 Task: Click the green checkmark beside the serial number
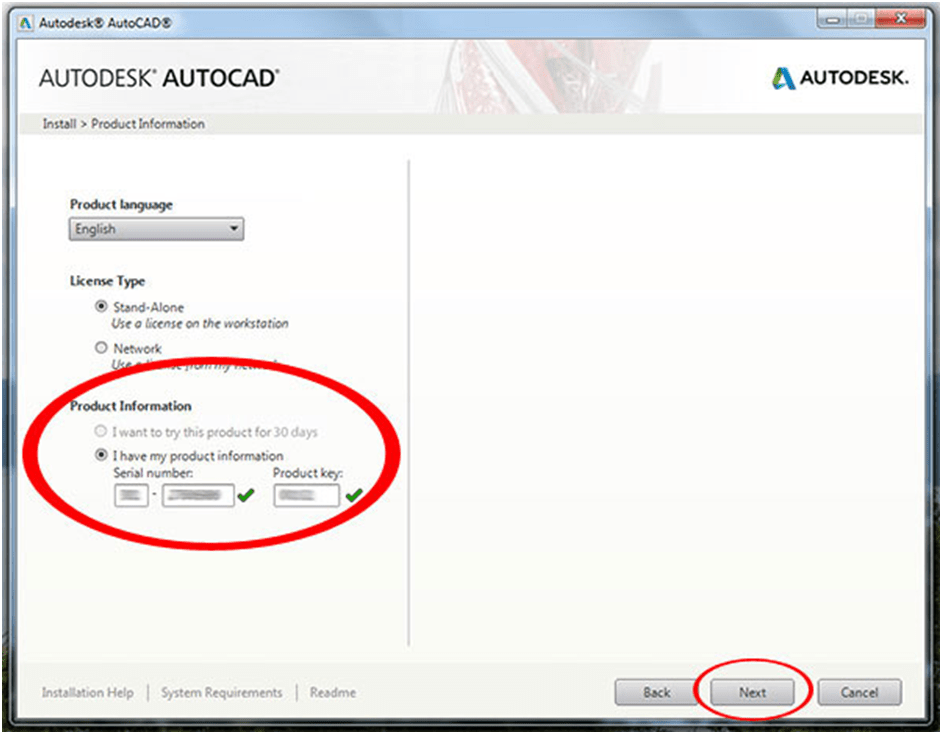pos(246,494)
